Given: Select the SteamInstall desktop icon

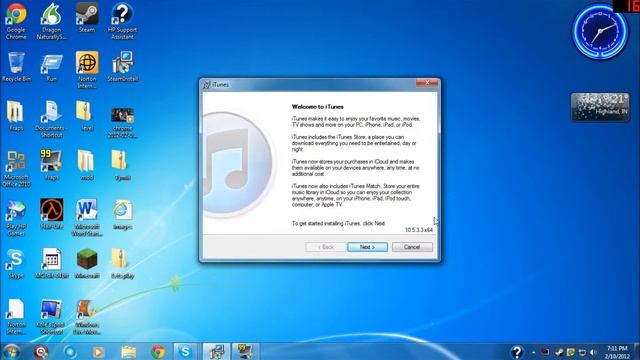Looking at the screenshot, I should (x=122, y=67).
